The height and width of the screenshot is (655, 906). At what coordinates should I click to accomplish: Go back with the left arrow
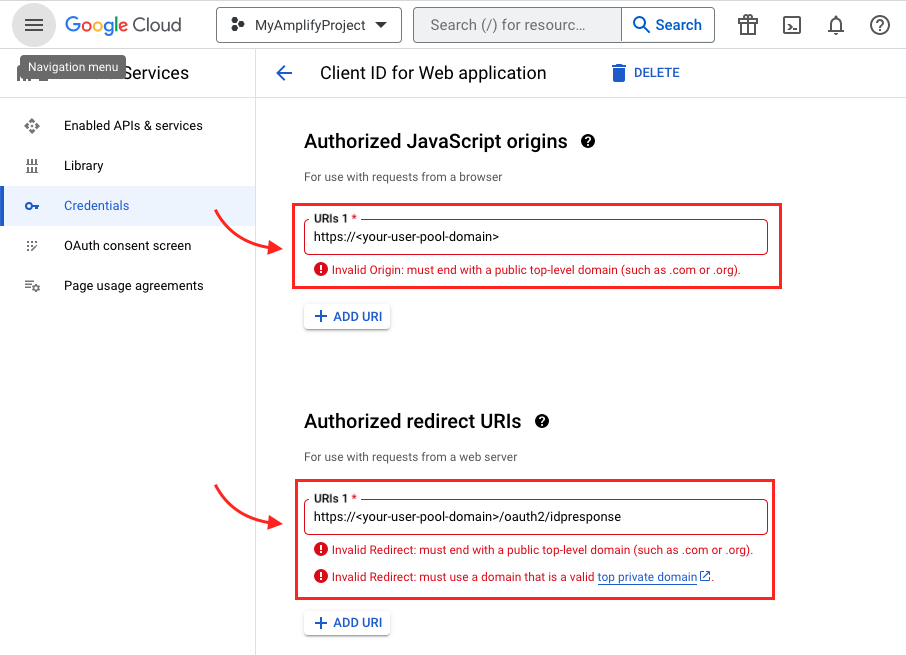[x=284, y=73]
